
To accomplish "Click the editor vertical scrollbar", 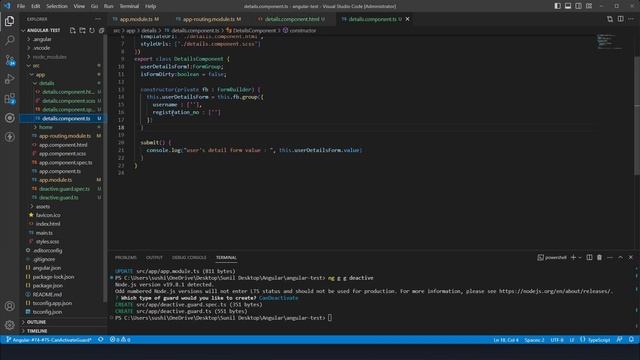I will pos(637,116).
